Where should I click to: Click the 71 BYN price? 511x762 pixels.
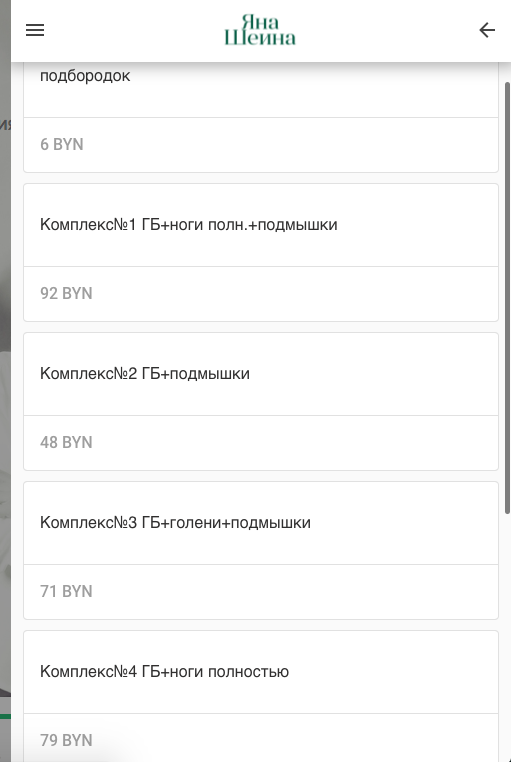tap(66, 591)
